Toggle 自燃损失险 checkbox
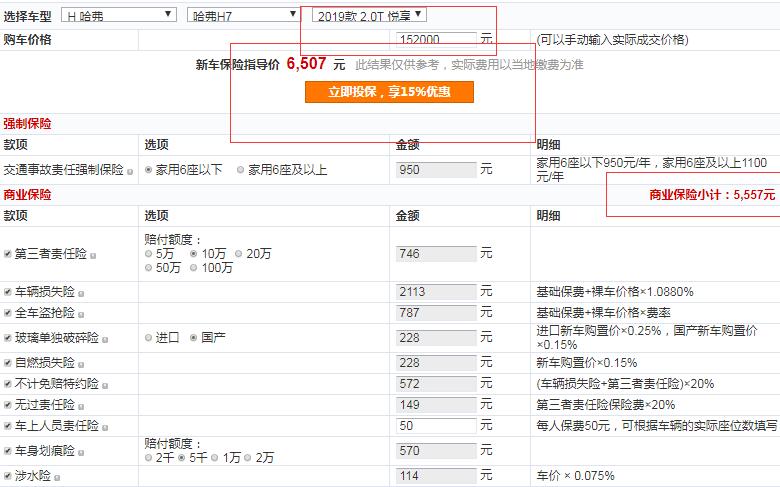The width and height of the screenshot is (780, 487). click(x=7, y=363)
